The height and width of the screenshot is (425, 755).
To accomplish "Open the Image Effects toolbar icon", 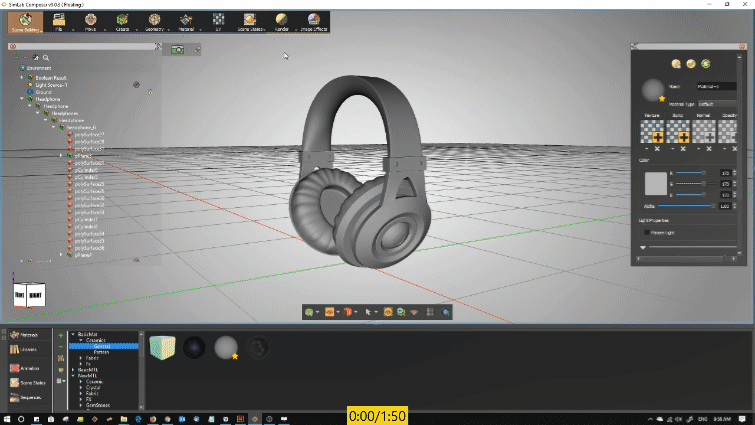I will point(314,21).
